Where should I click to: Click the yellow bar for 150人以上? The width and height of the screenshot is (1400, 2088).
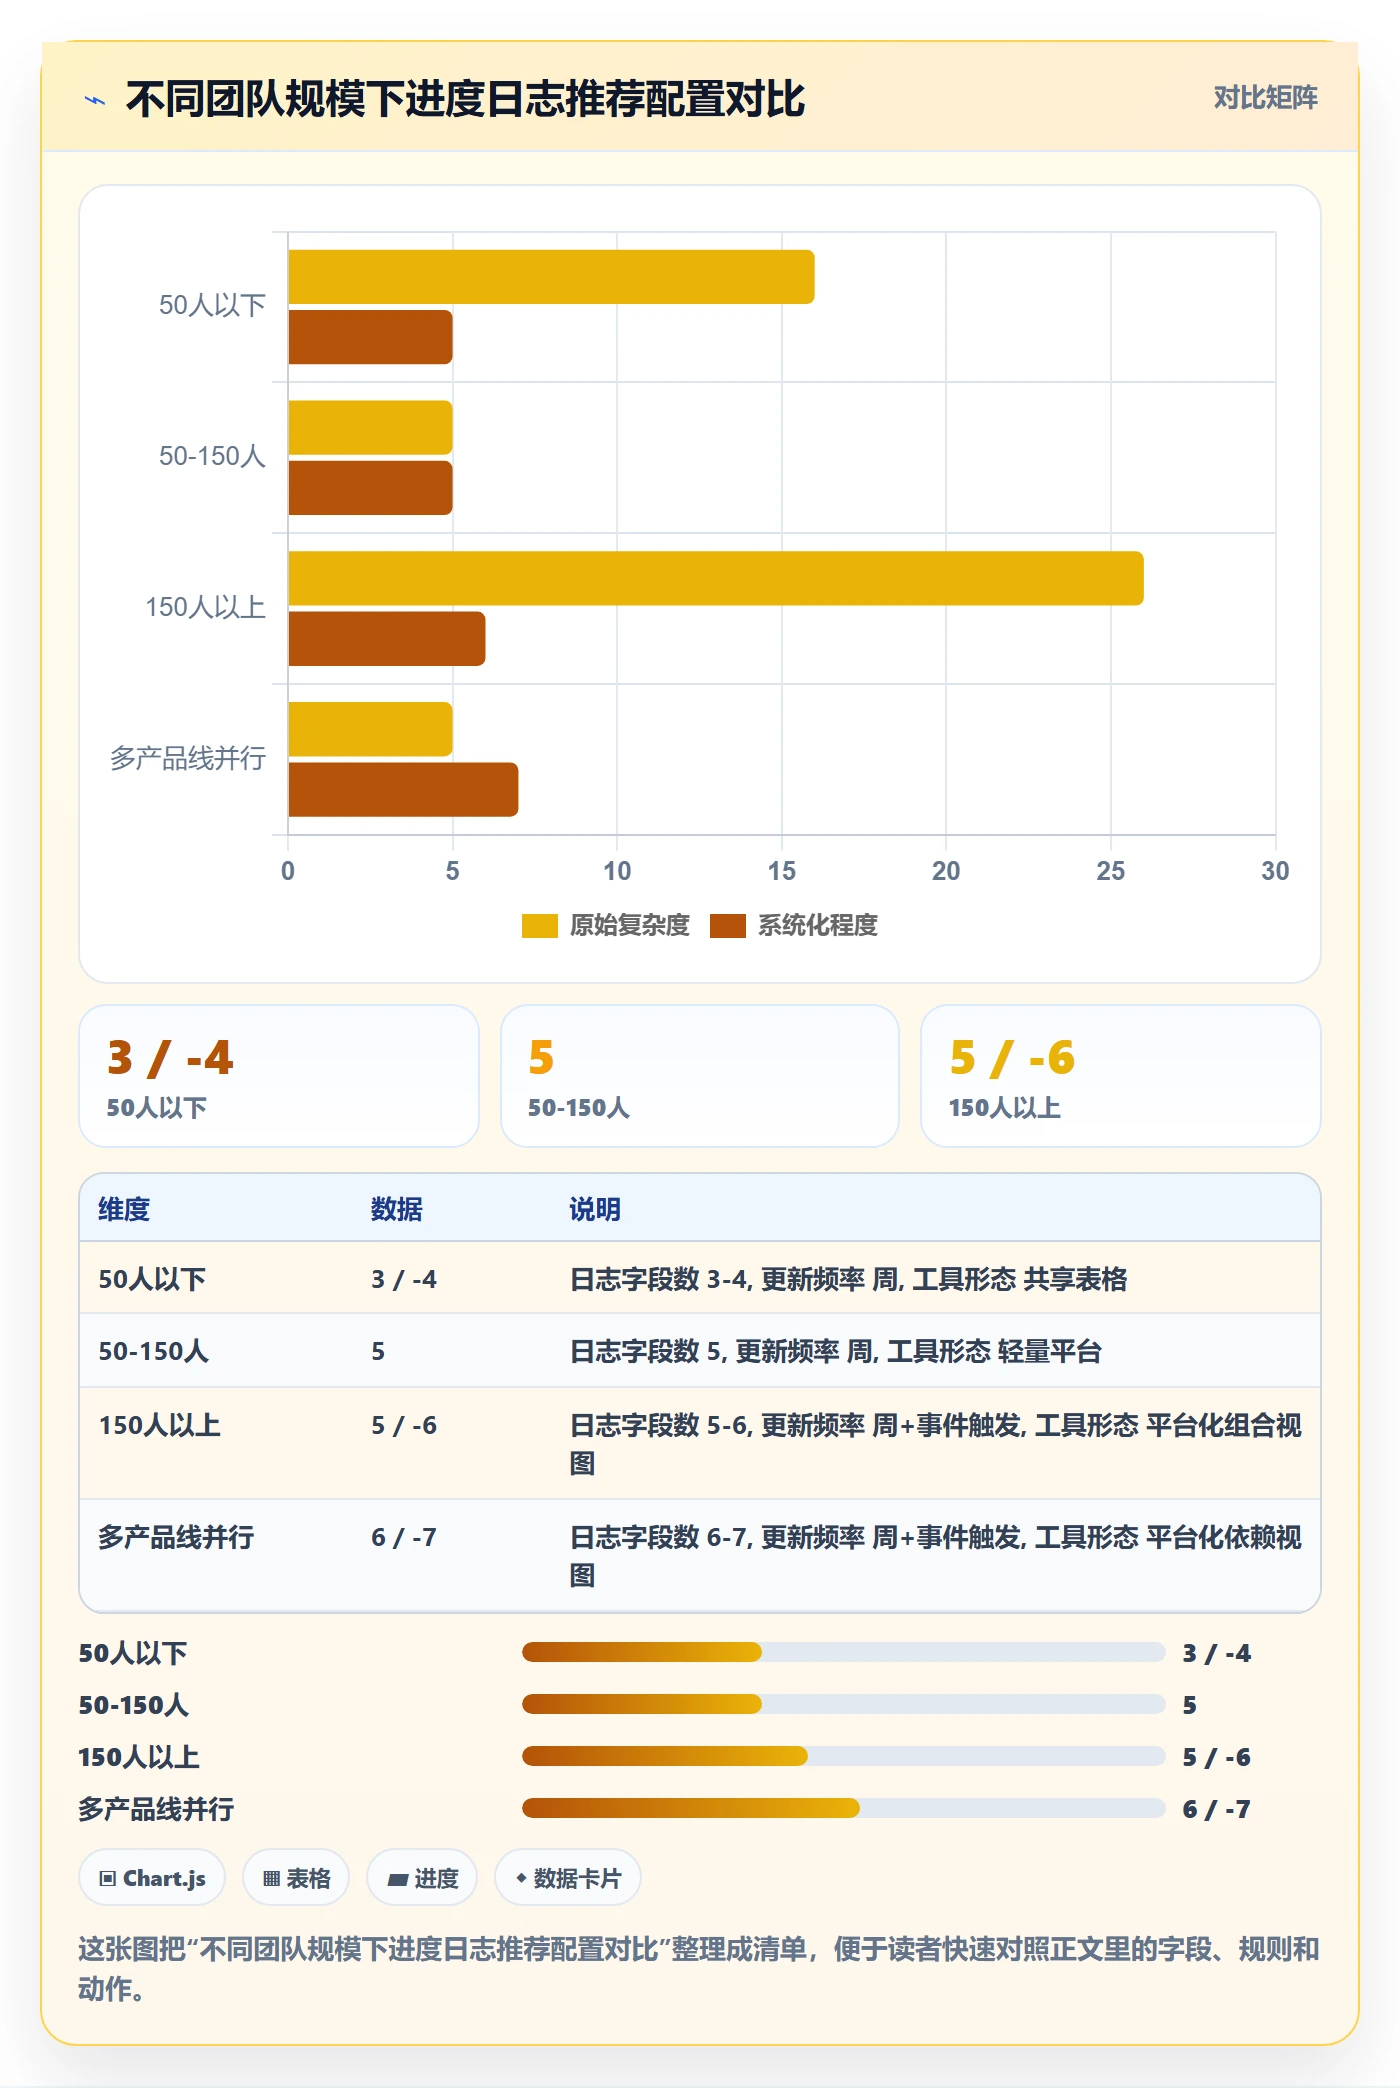(x=716, y=578)
